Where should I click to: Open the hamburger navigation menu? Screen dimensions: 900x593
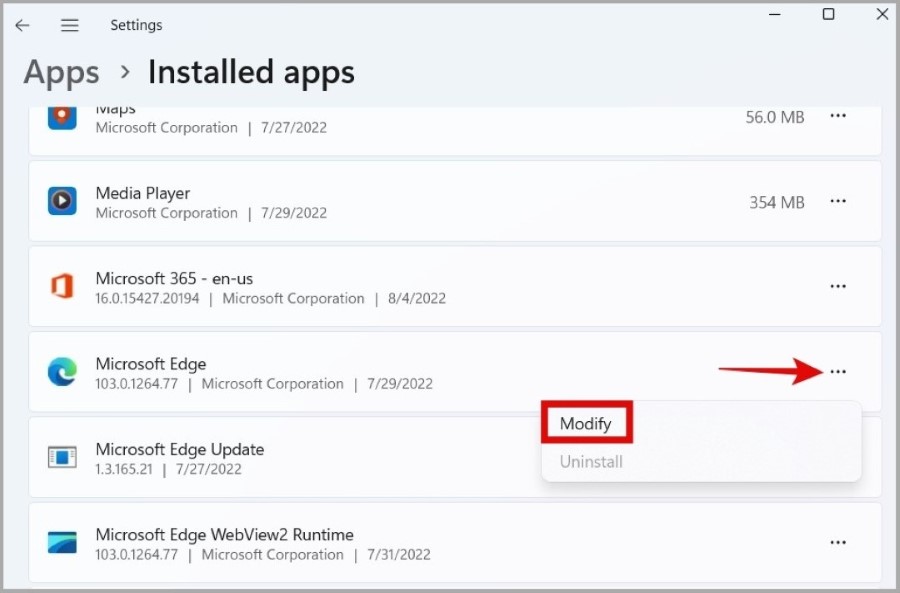(69, 25)
